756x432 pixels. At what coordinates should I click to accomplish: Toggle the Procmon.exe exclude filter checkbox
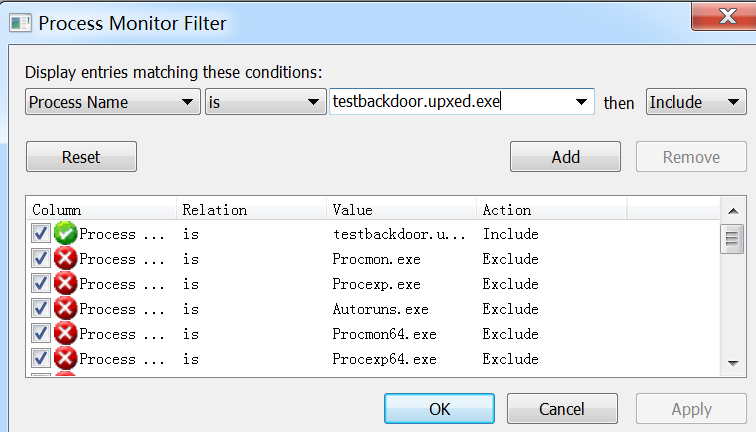click(40, 259)
